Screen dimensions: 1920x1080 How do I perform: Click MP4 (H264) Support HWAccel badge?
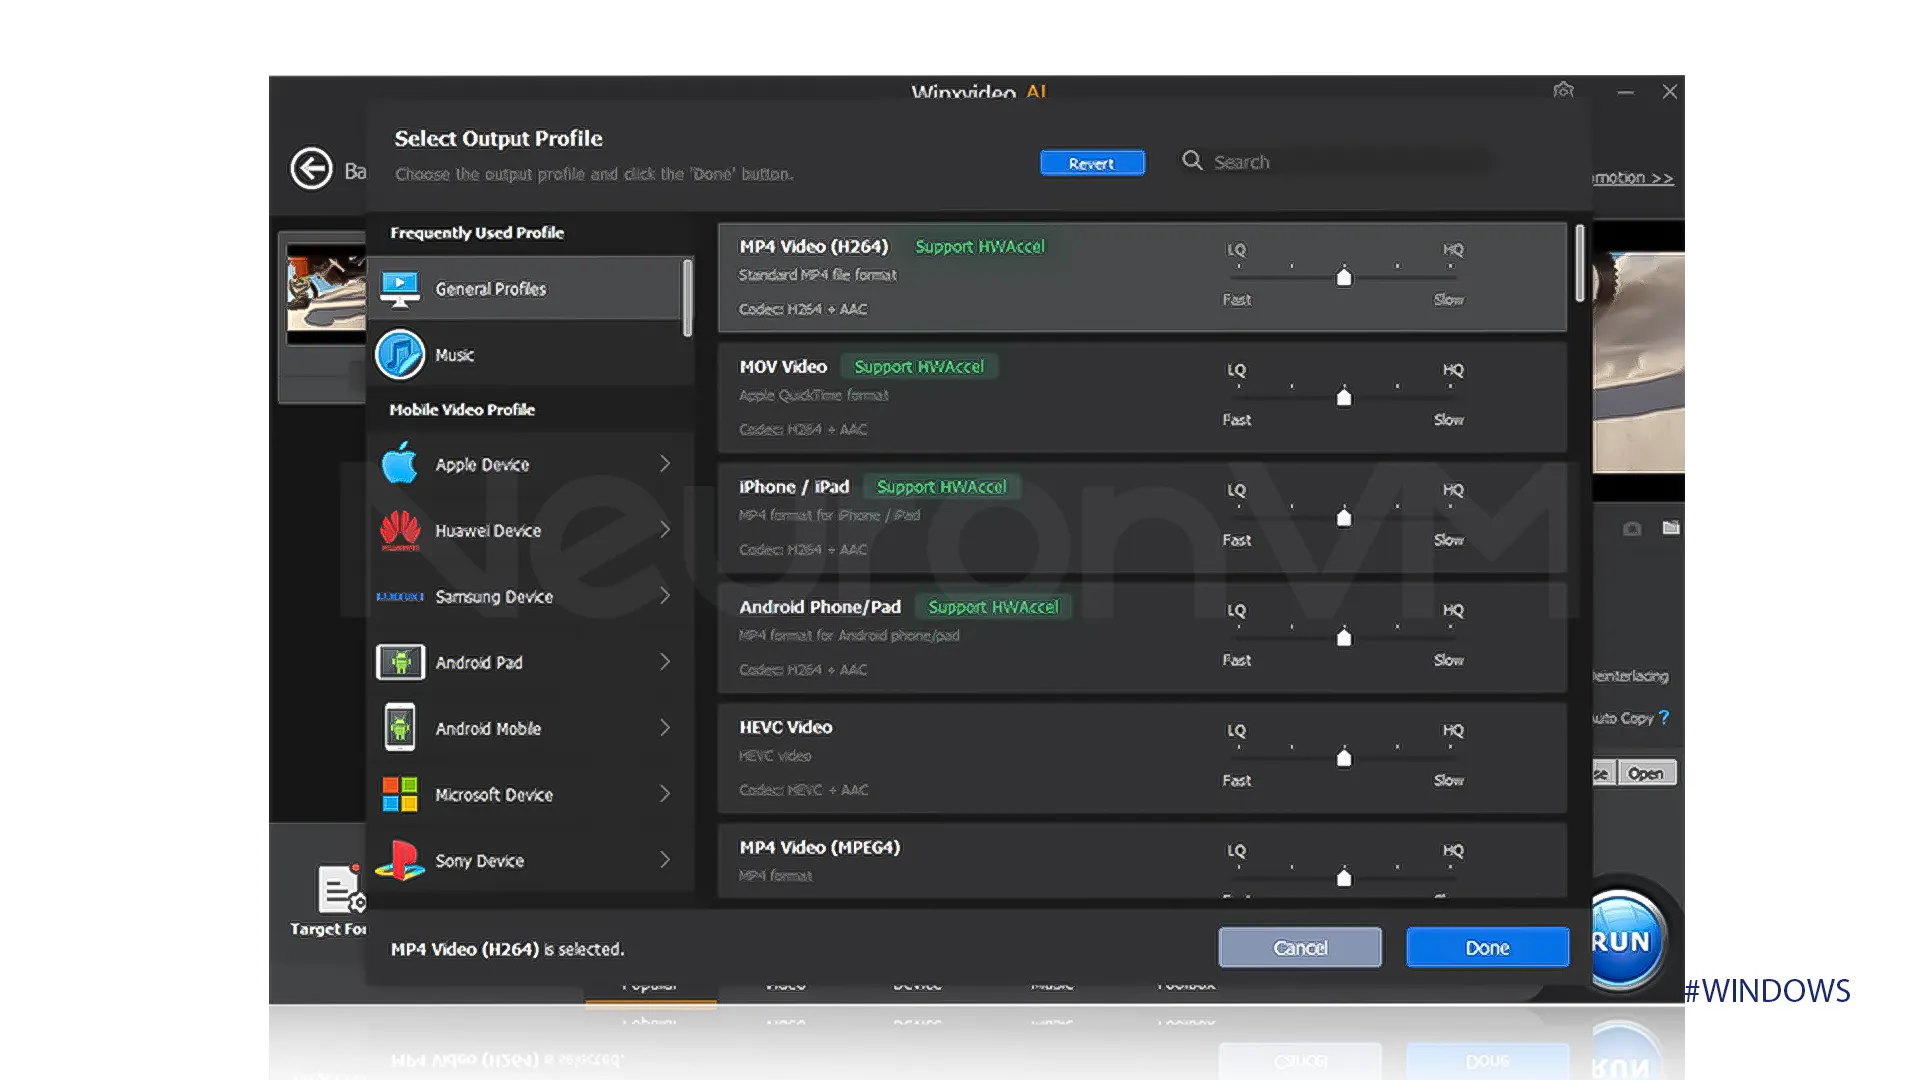tap(980, 246)
